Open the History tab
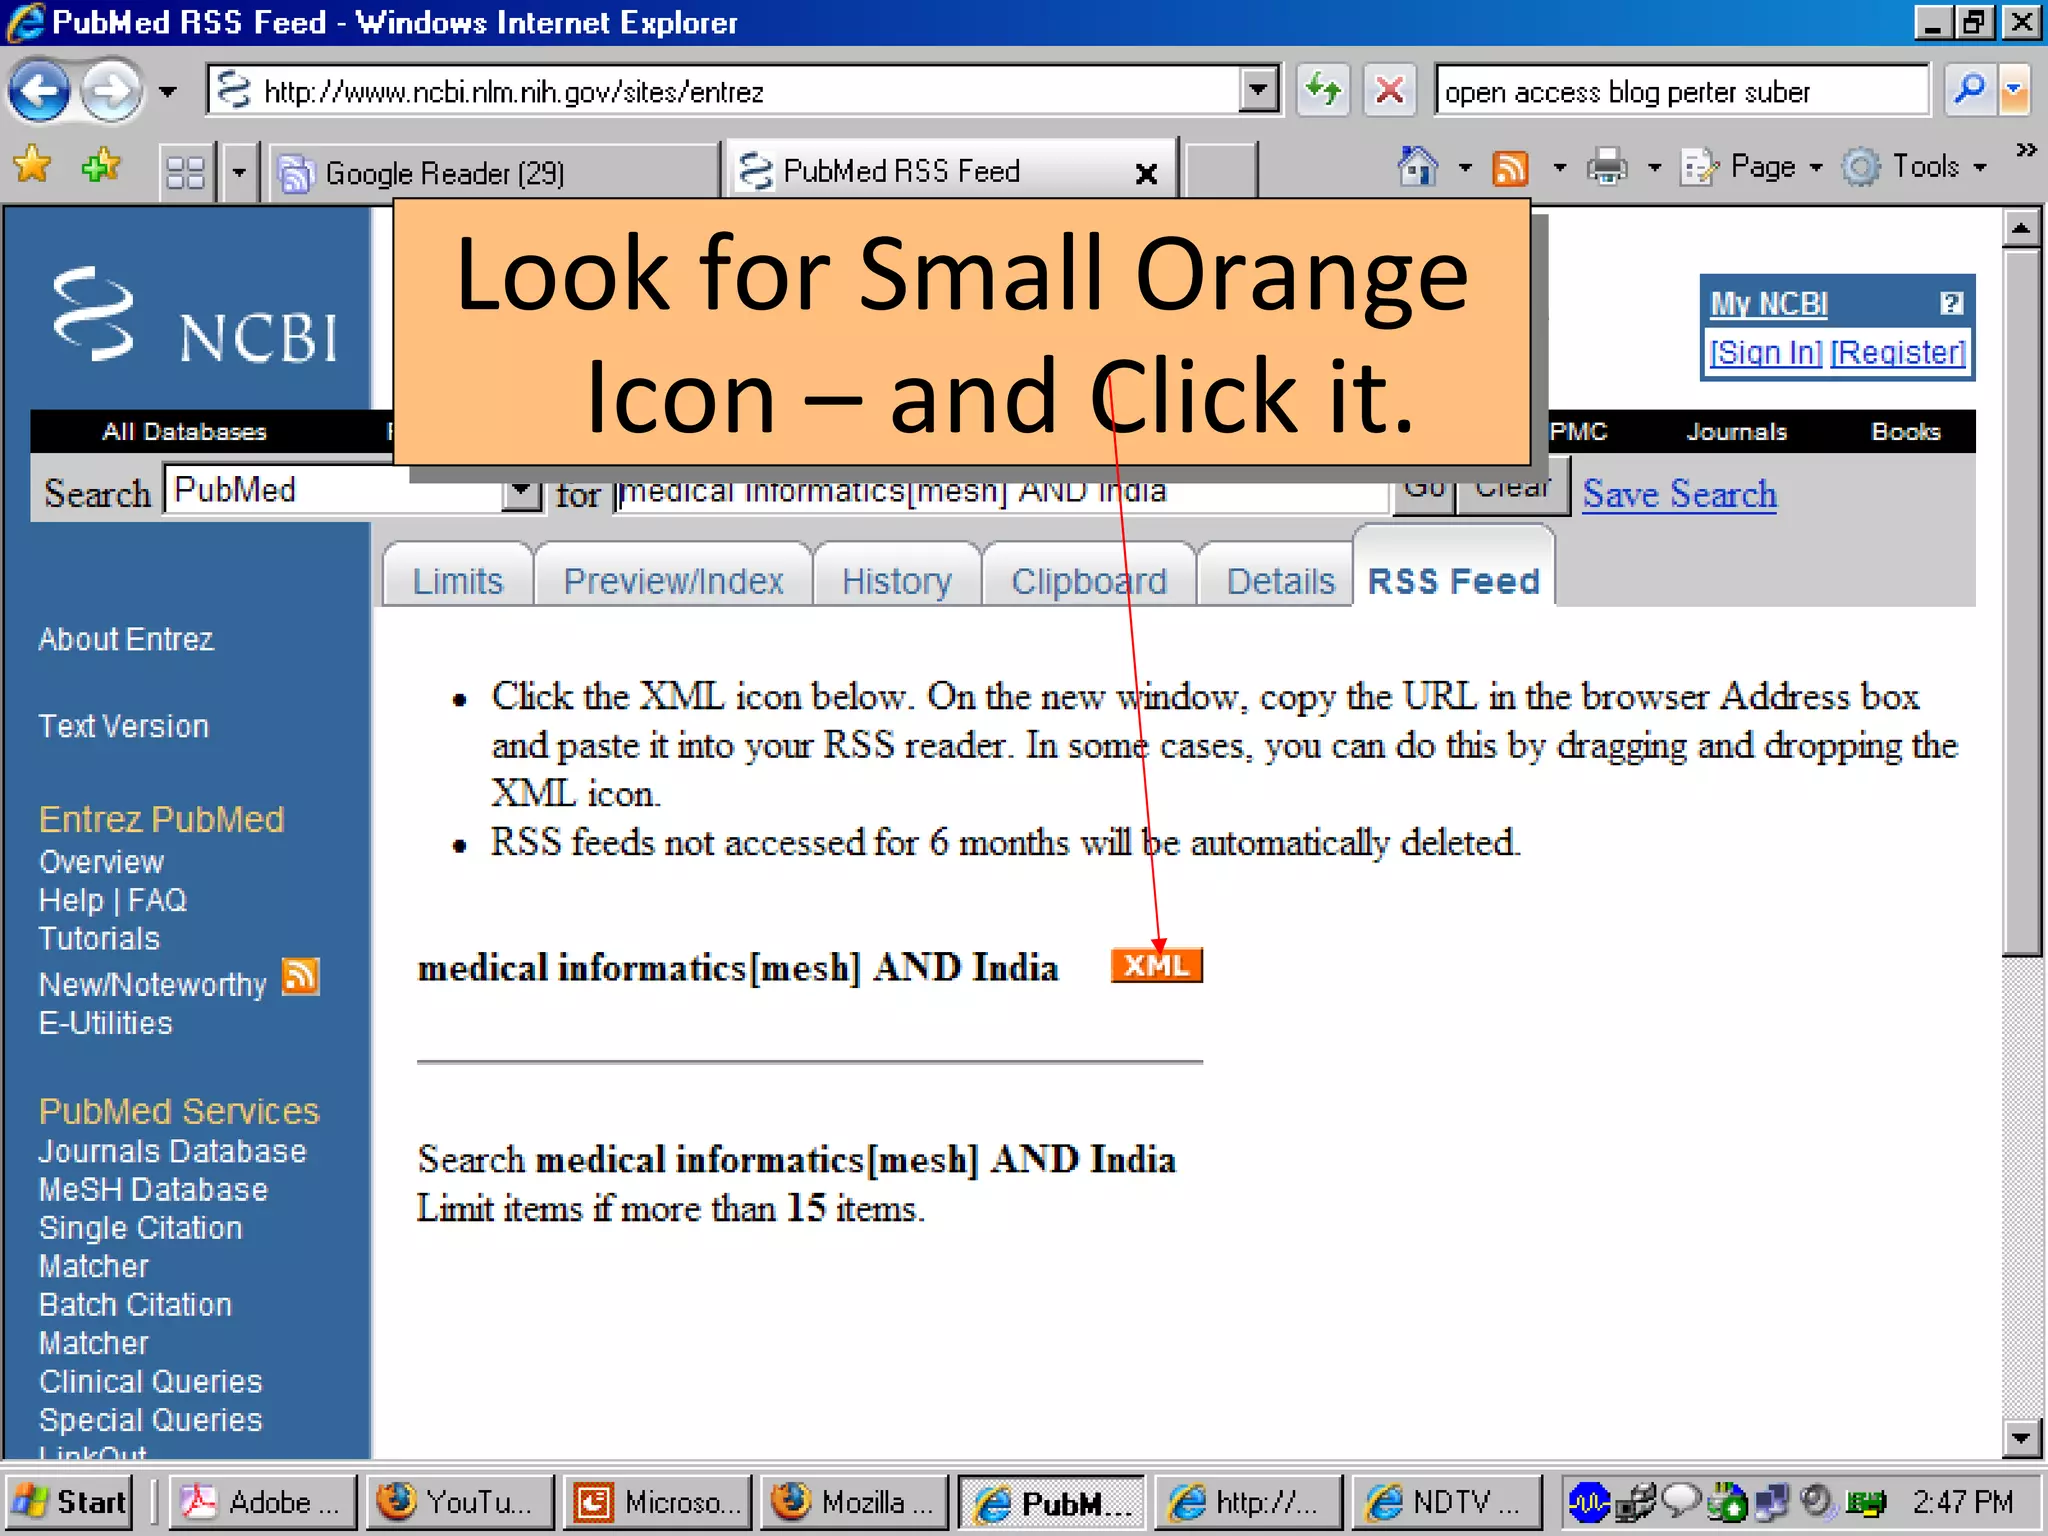2048x1536 pixels. tap(896, 580)
